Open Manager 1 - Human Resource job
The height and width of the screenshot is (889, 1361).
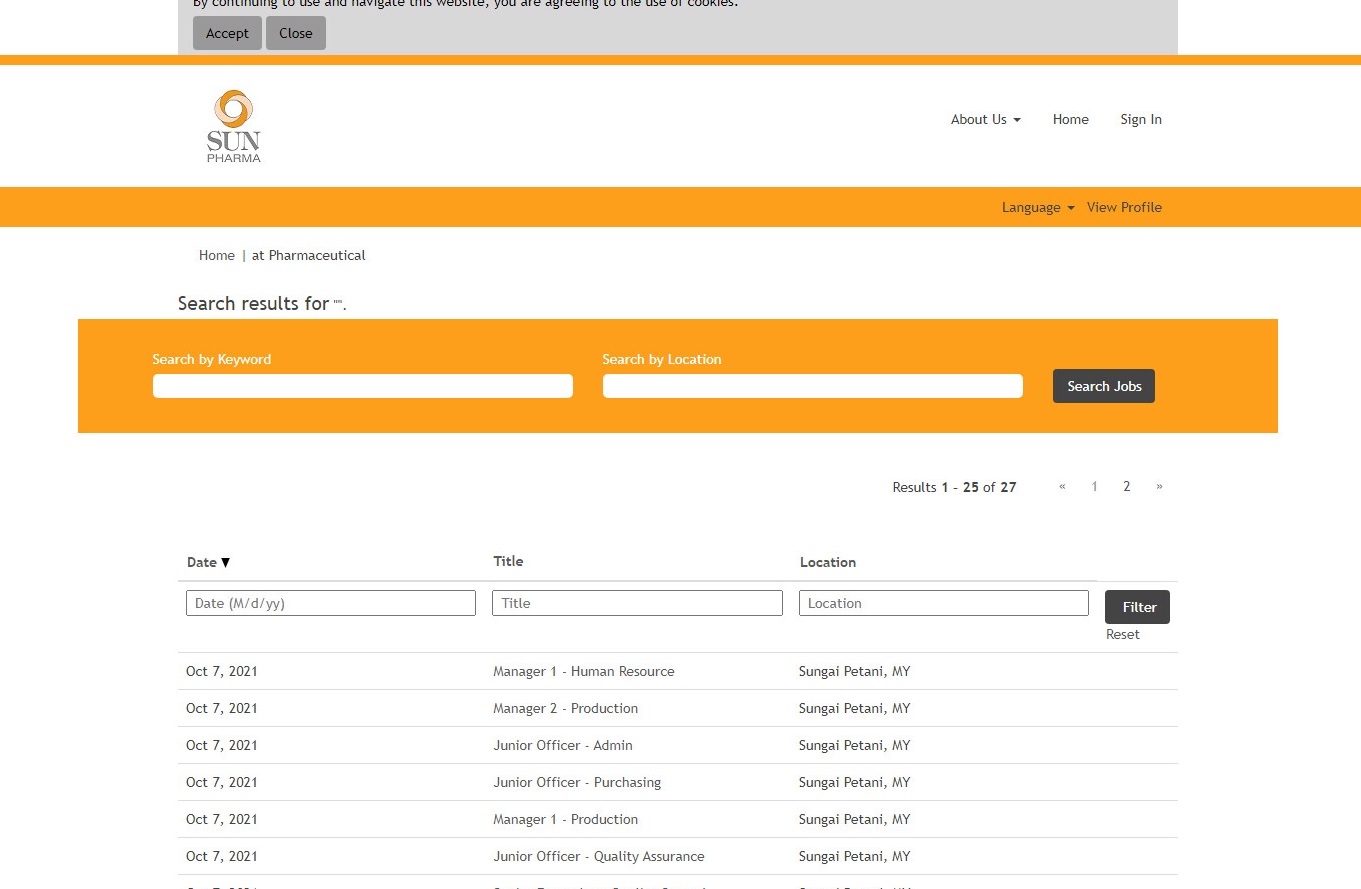pos(583,671)
